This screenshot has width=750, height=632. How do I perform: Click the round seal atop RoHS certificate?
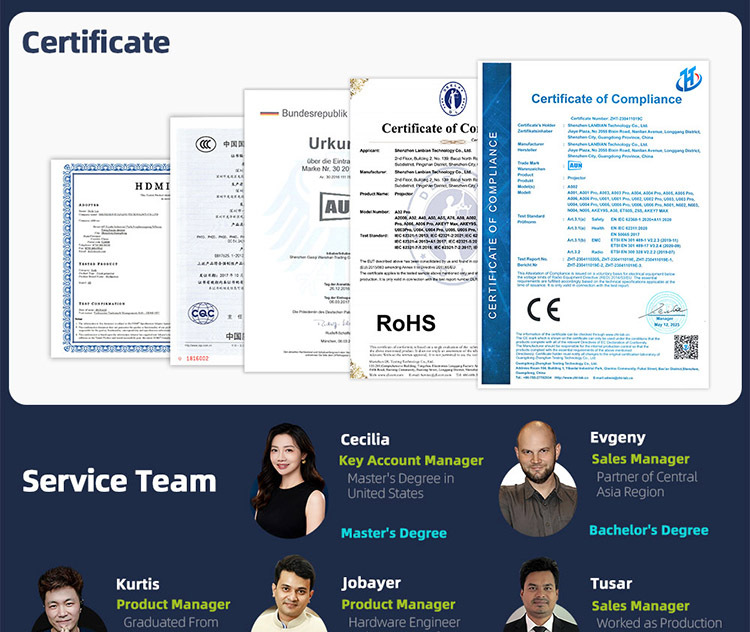pyautogui.click(x=453, y=98)
